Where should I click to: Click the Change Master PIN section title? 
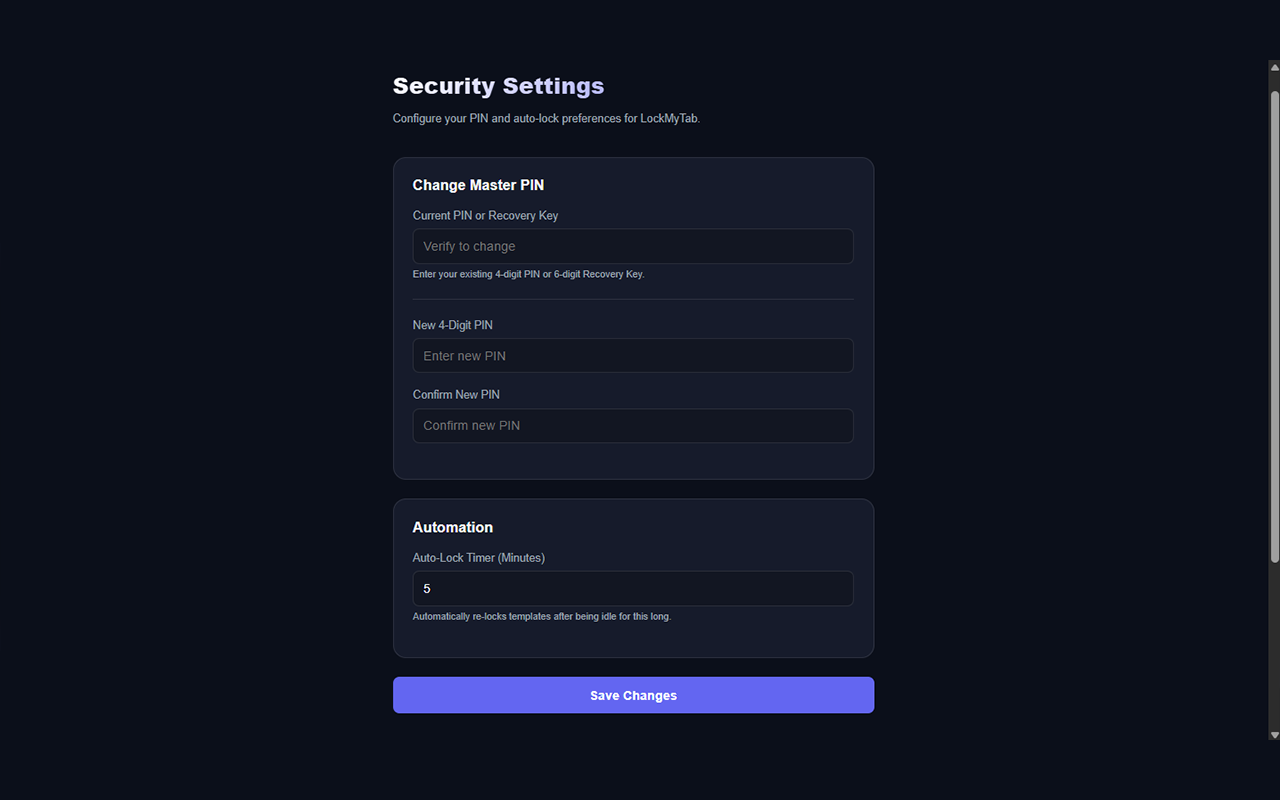pyautogui.click(x=478, y=185)
